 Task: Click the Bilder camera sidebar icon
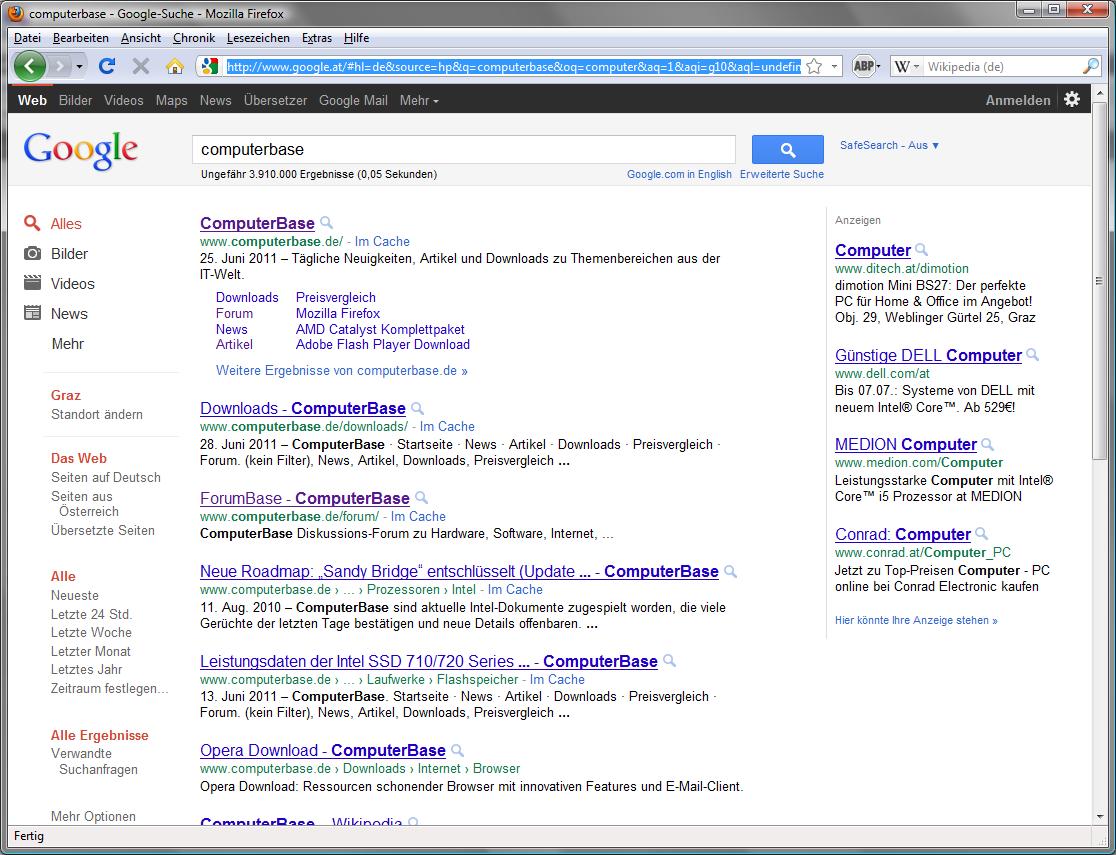pyautogui.click(x=32, y=253)
